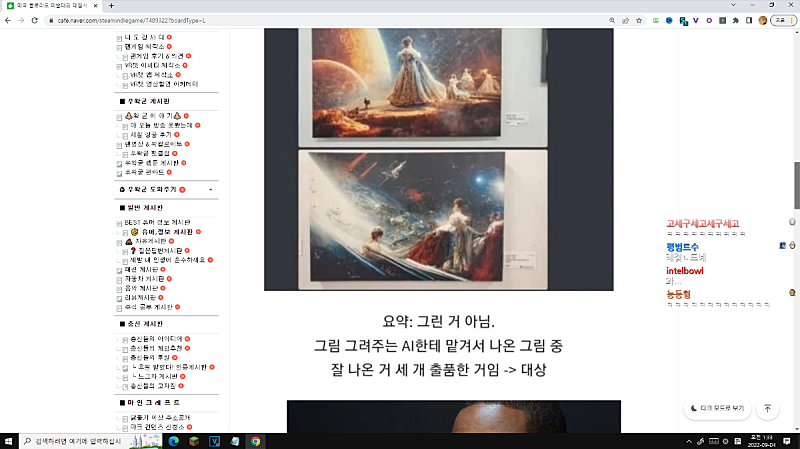Open the 일반 게시판 section header
This screenshot has width=800, height=449.
pyautogui.click(x=145, y=208)
